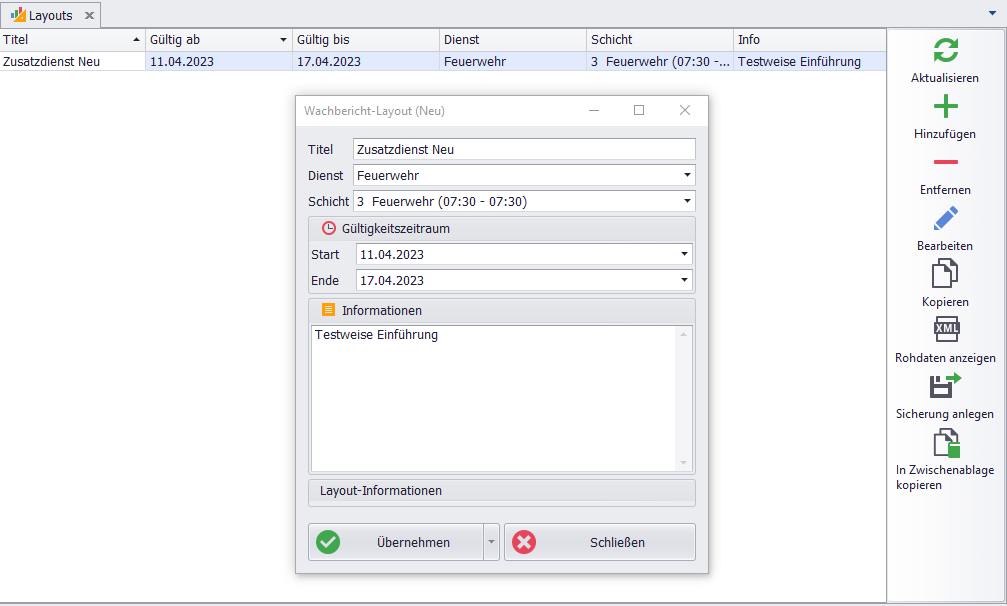The image size is (1007, 606).
Task: Open the Dienst dropdown list
Action: pyautogui.click(x=687, y=176)
